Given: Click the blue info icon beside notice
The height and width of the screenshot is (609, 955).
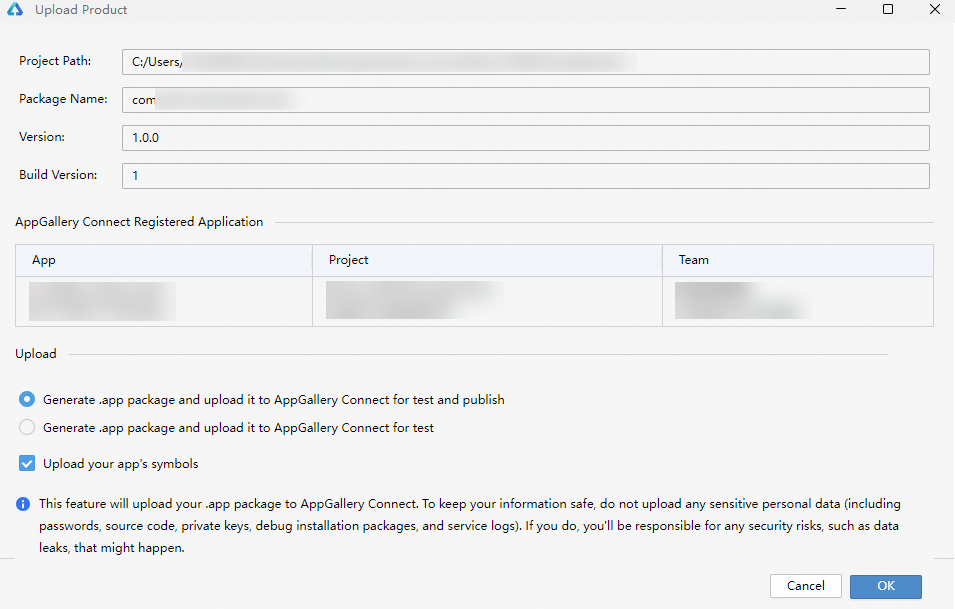Looking at the screenshot, I should tap(23, 504).
